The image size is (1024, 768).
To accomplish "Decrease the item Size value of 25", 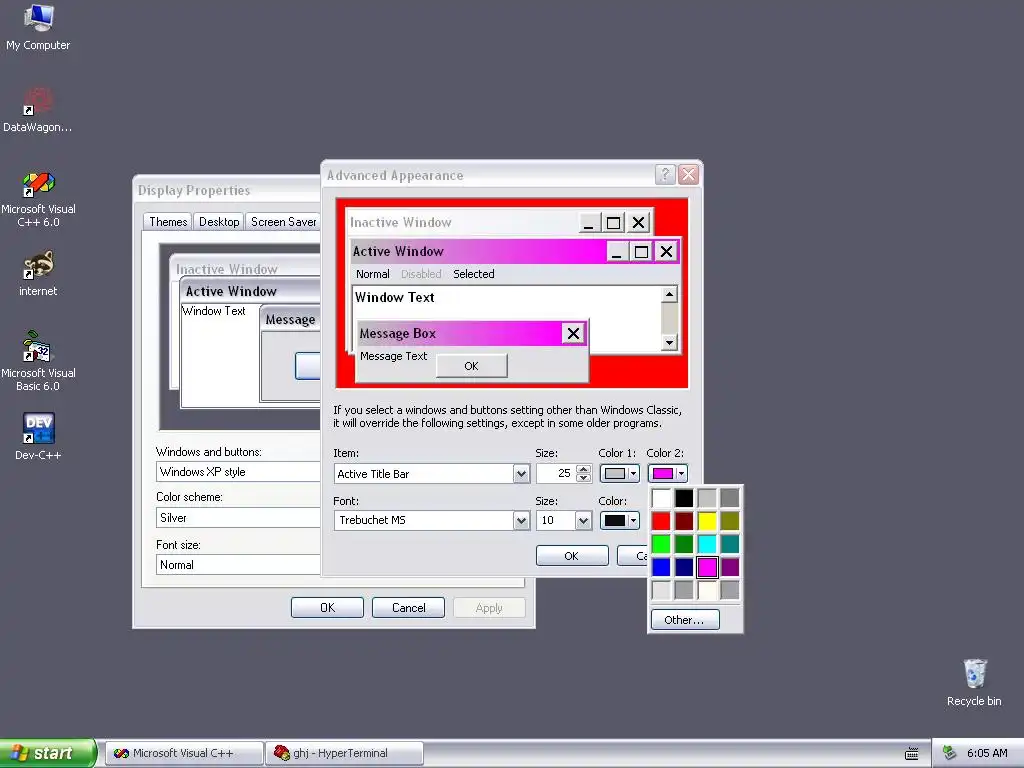I will point(584,478).
